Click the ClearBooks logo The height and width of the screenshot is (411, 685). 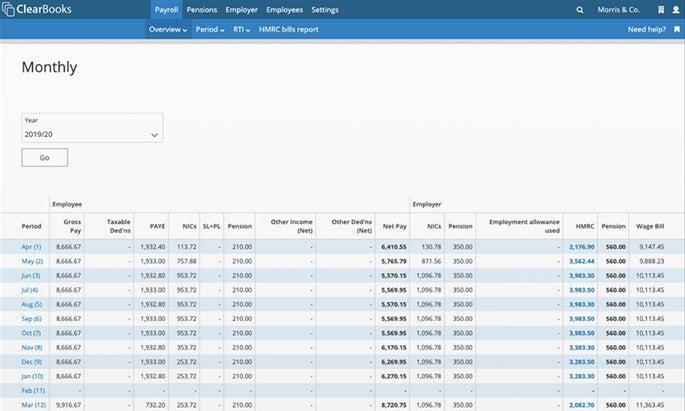(x=37, y=10)
